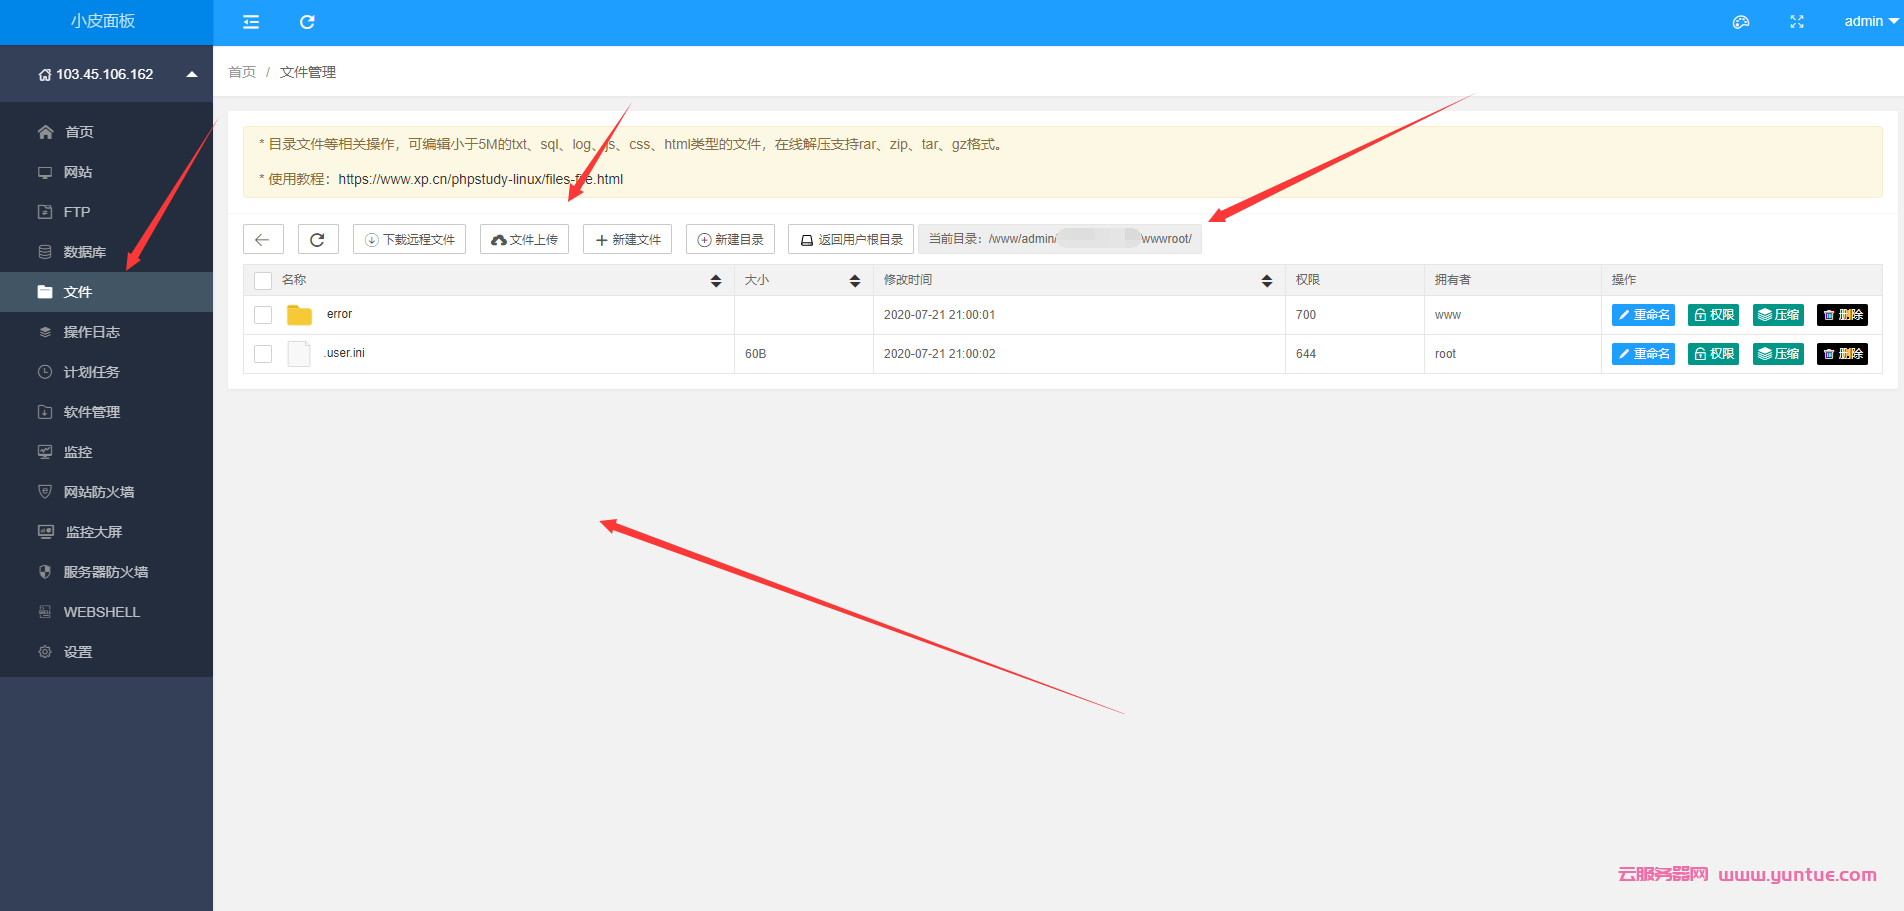Click the .user.ini file icon
The width and height of the screenshot is (1904, 911).
pyautogui.click(x=299, y=354)
